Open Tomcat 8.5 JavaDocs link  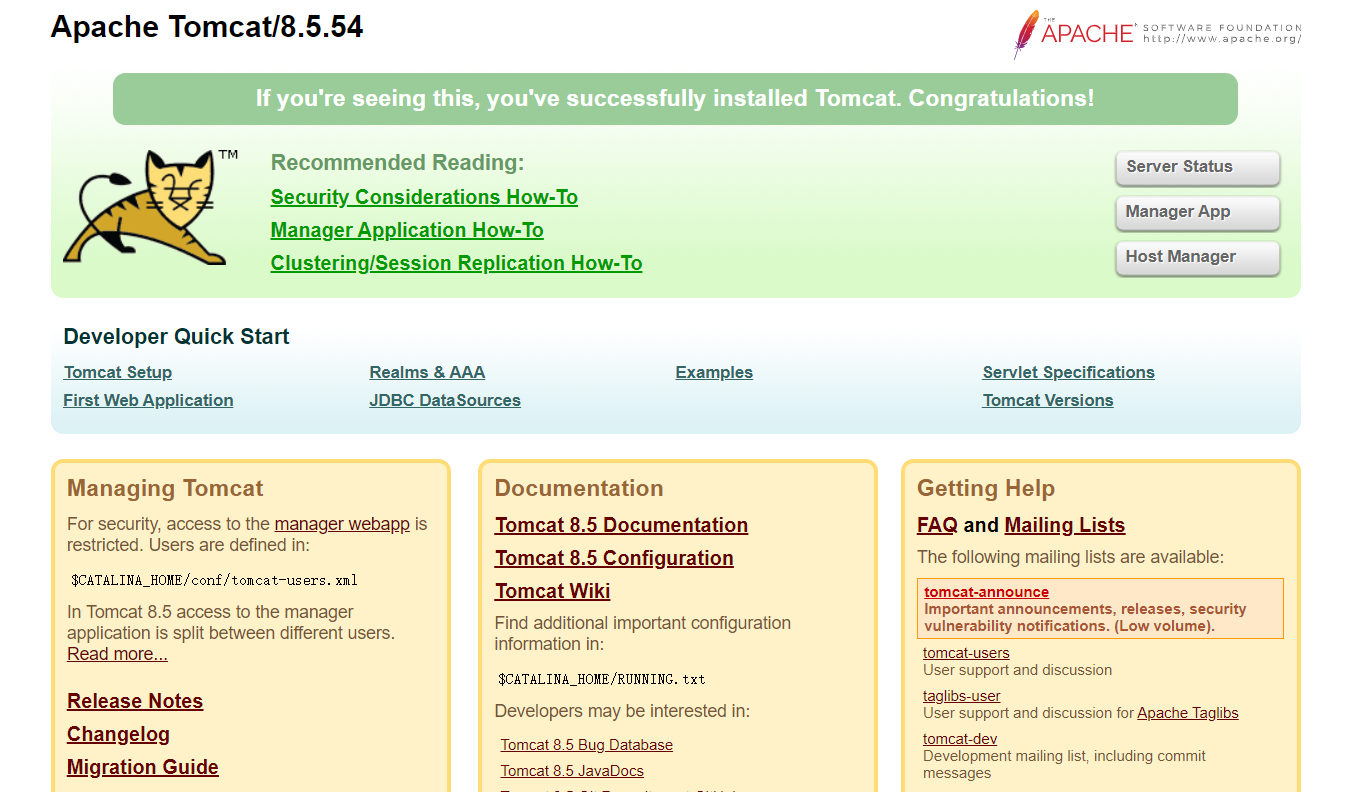click(572, 771)
